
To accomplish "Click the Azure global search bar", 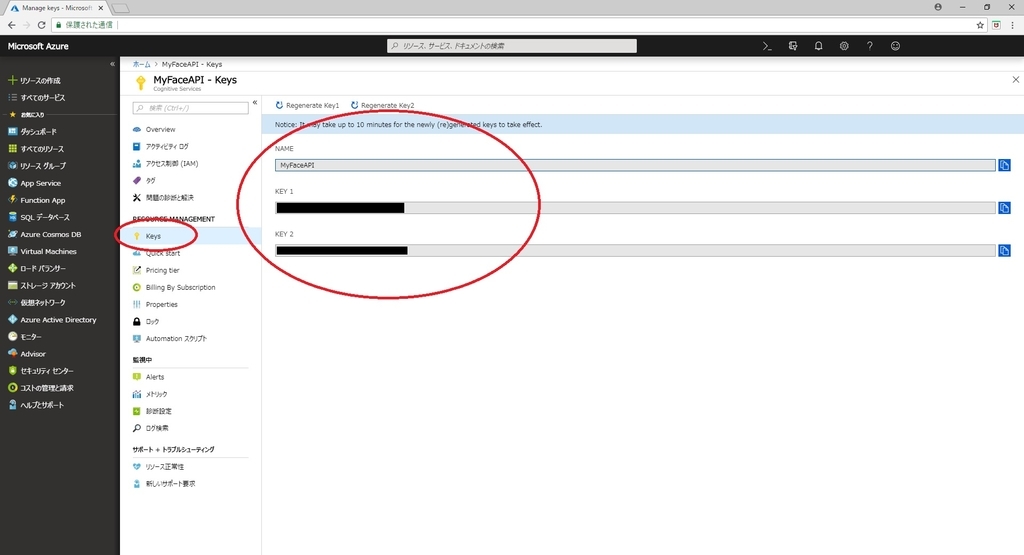I will 512,46.
